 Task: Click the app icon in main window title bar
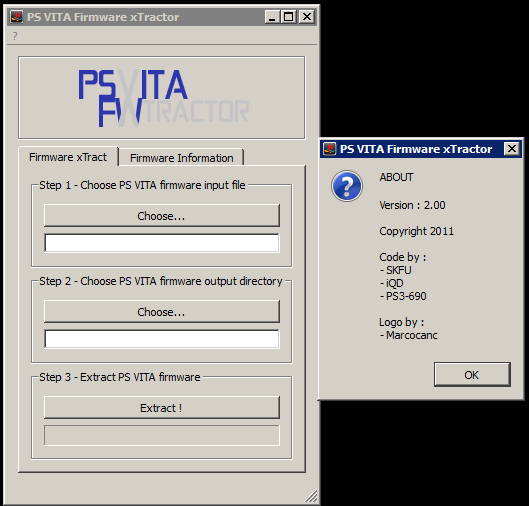(x=16, y=17)
